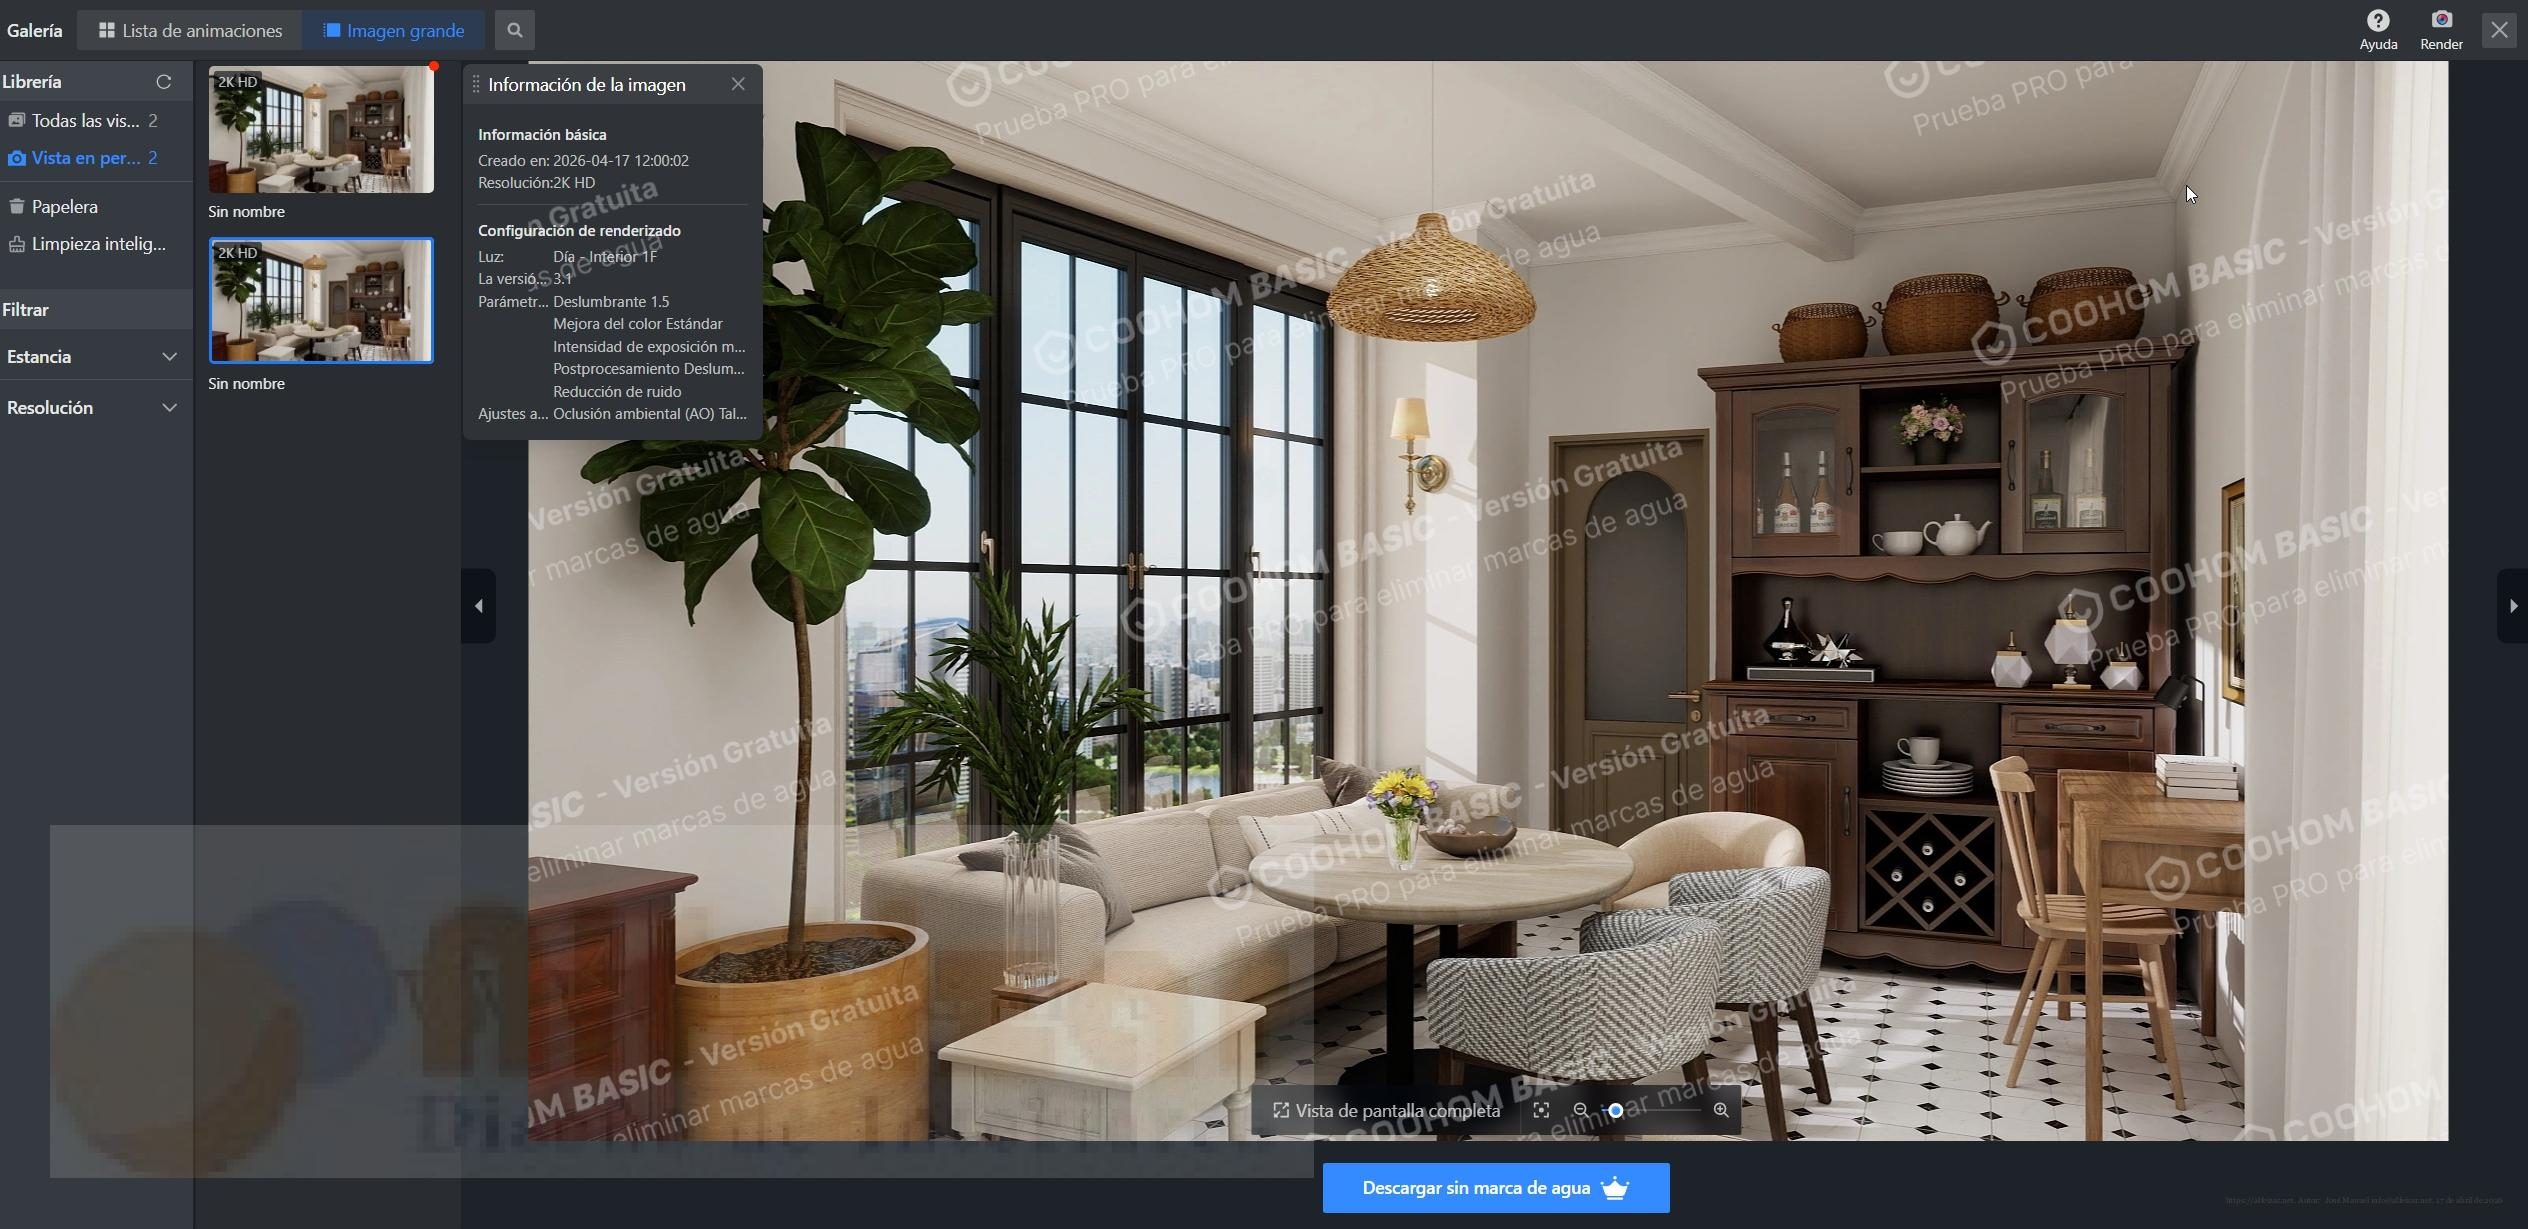Image resolution: width=2528 pixels, height=1229 pixels.
Task: Enter Vista de pantalla completa
Action: tap(1386, 1111)
